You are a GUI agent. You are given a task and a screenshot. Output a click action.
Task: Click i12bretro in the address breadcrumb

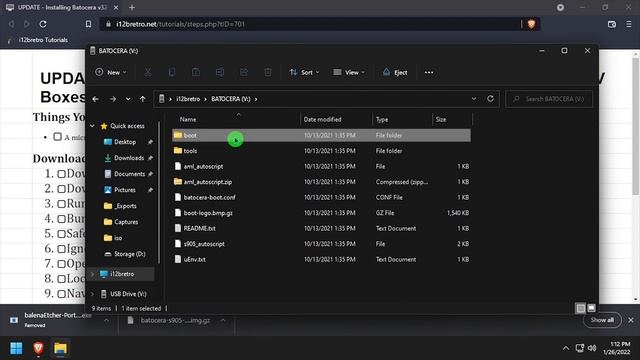pos(188,99)
